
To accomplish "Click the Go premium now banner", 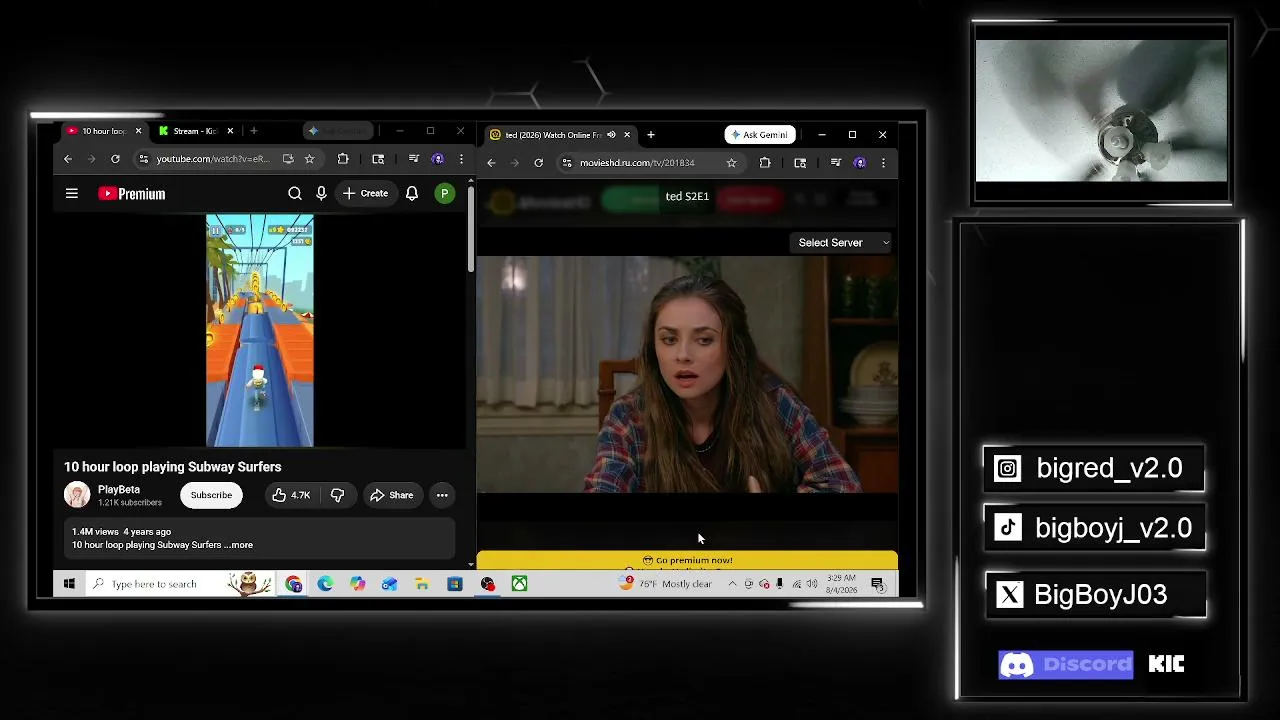I will click(687, 561).
